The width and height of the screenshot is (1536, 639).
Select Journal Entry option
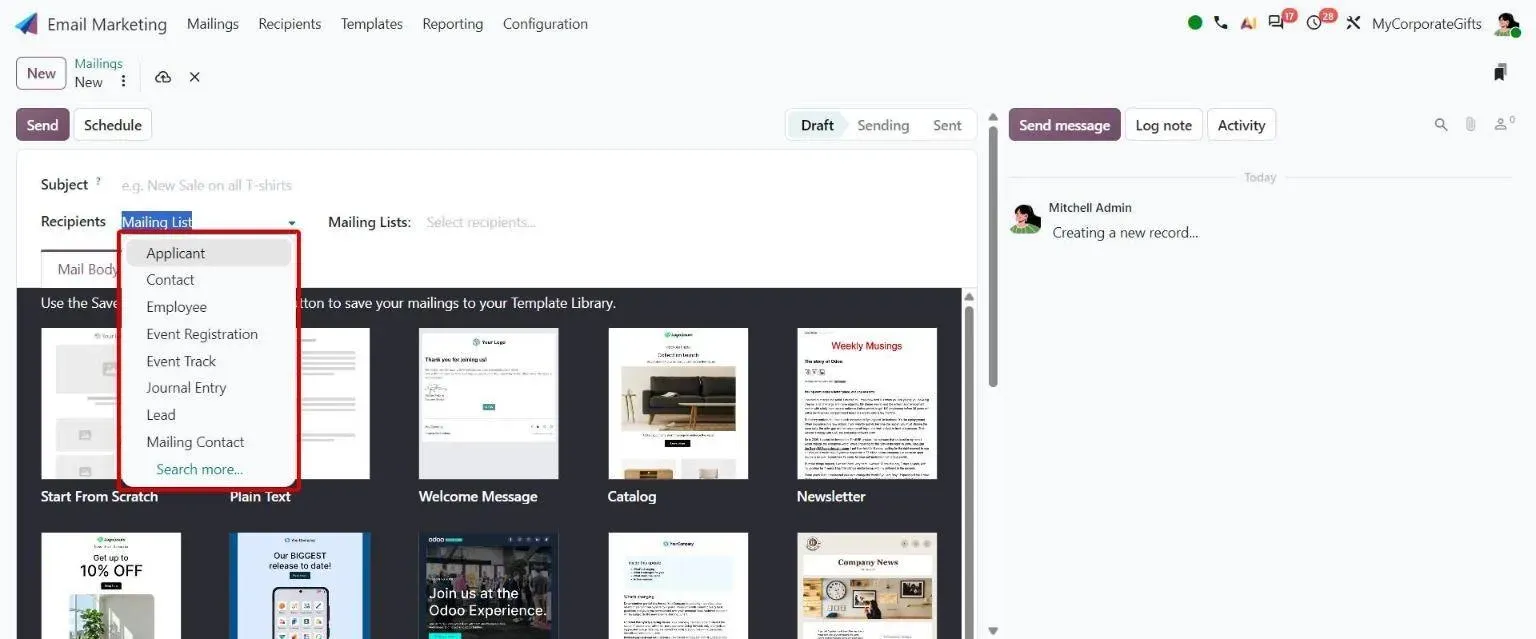[208, 388]
